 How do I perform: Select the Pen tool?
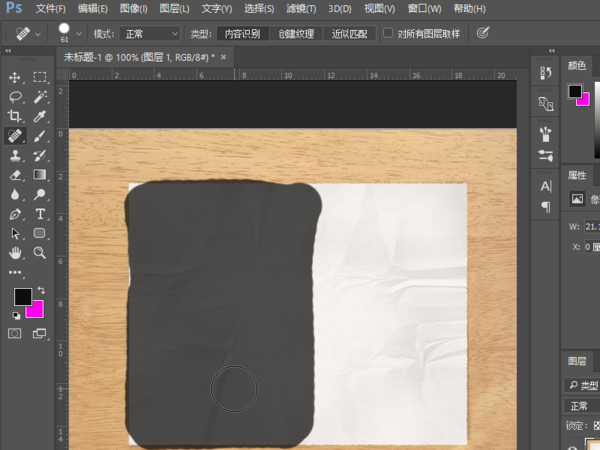[15, 214]
